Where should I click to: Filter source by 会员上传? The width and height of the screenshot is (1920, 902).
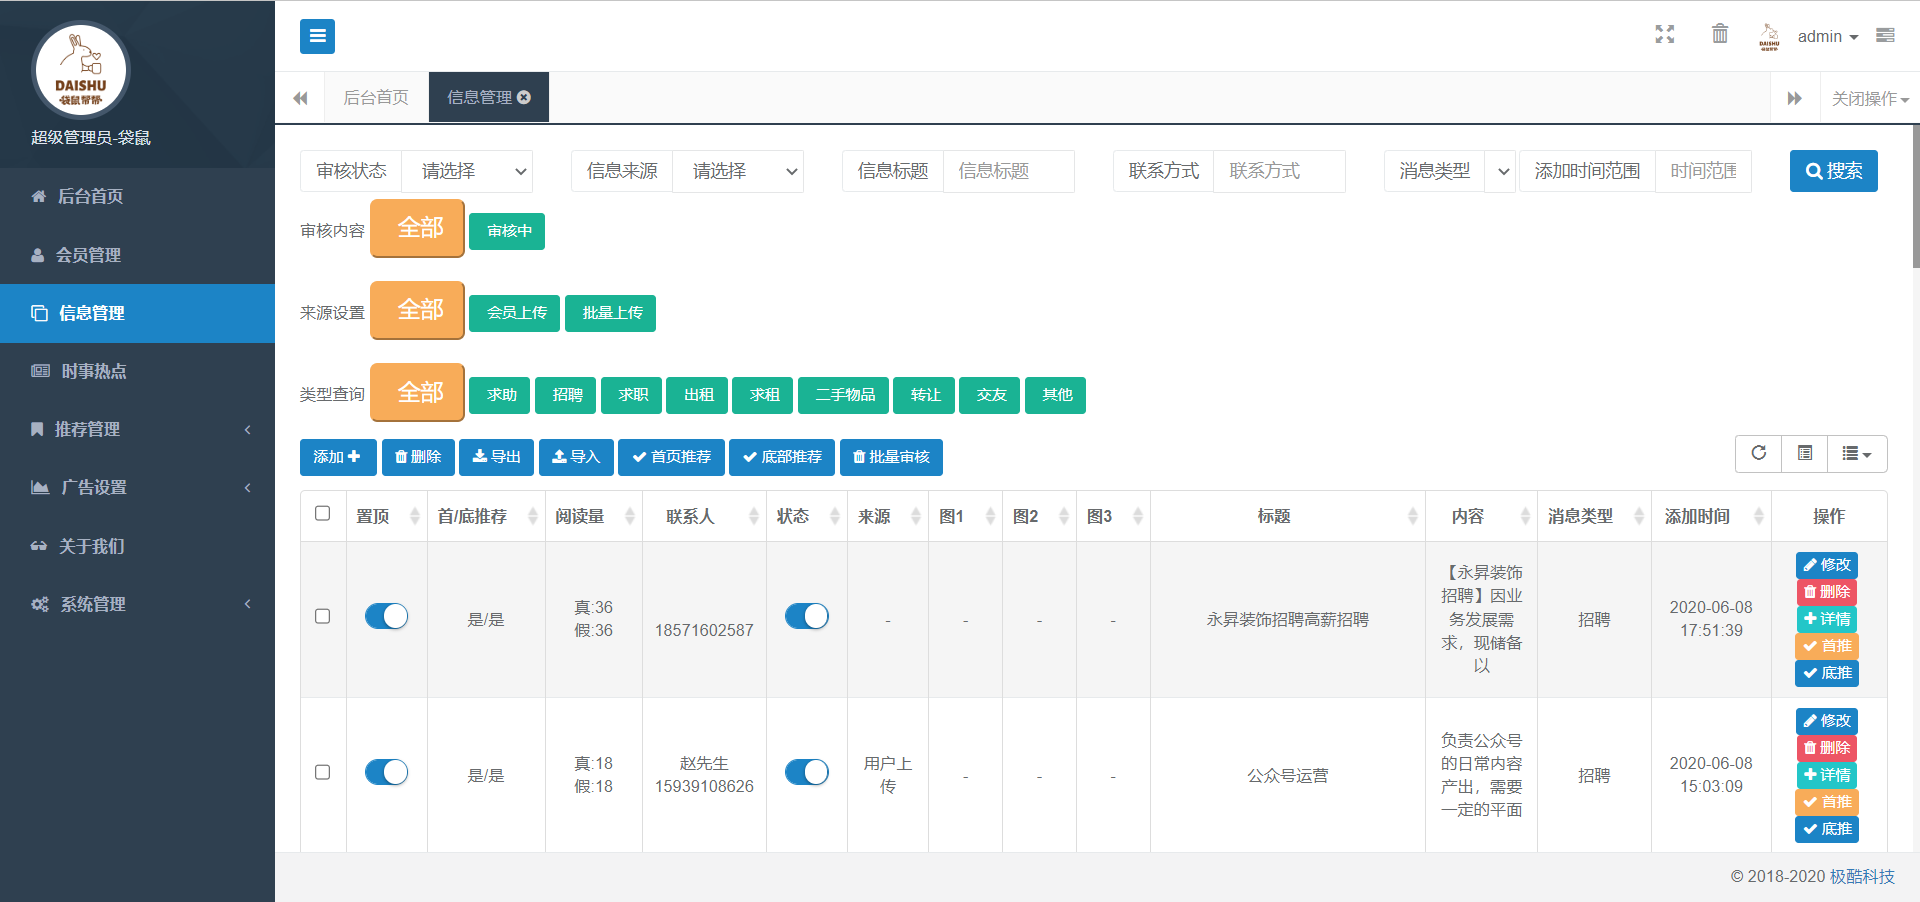pos(515,313)
